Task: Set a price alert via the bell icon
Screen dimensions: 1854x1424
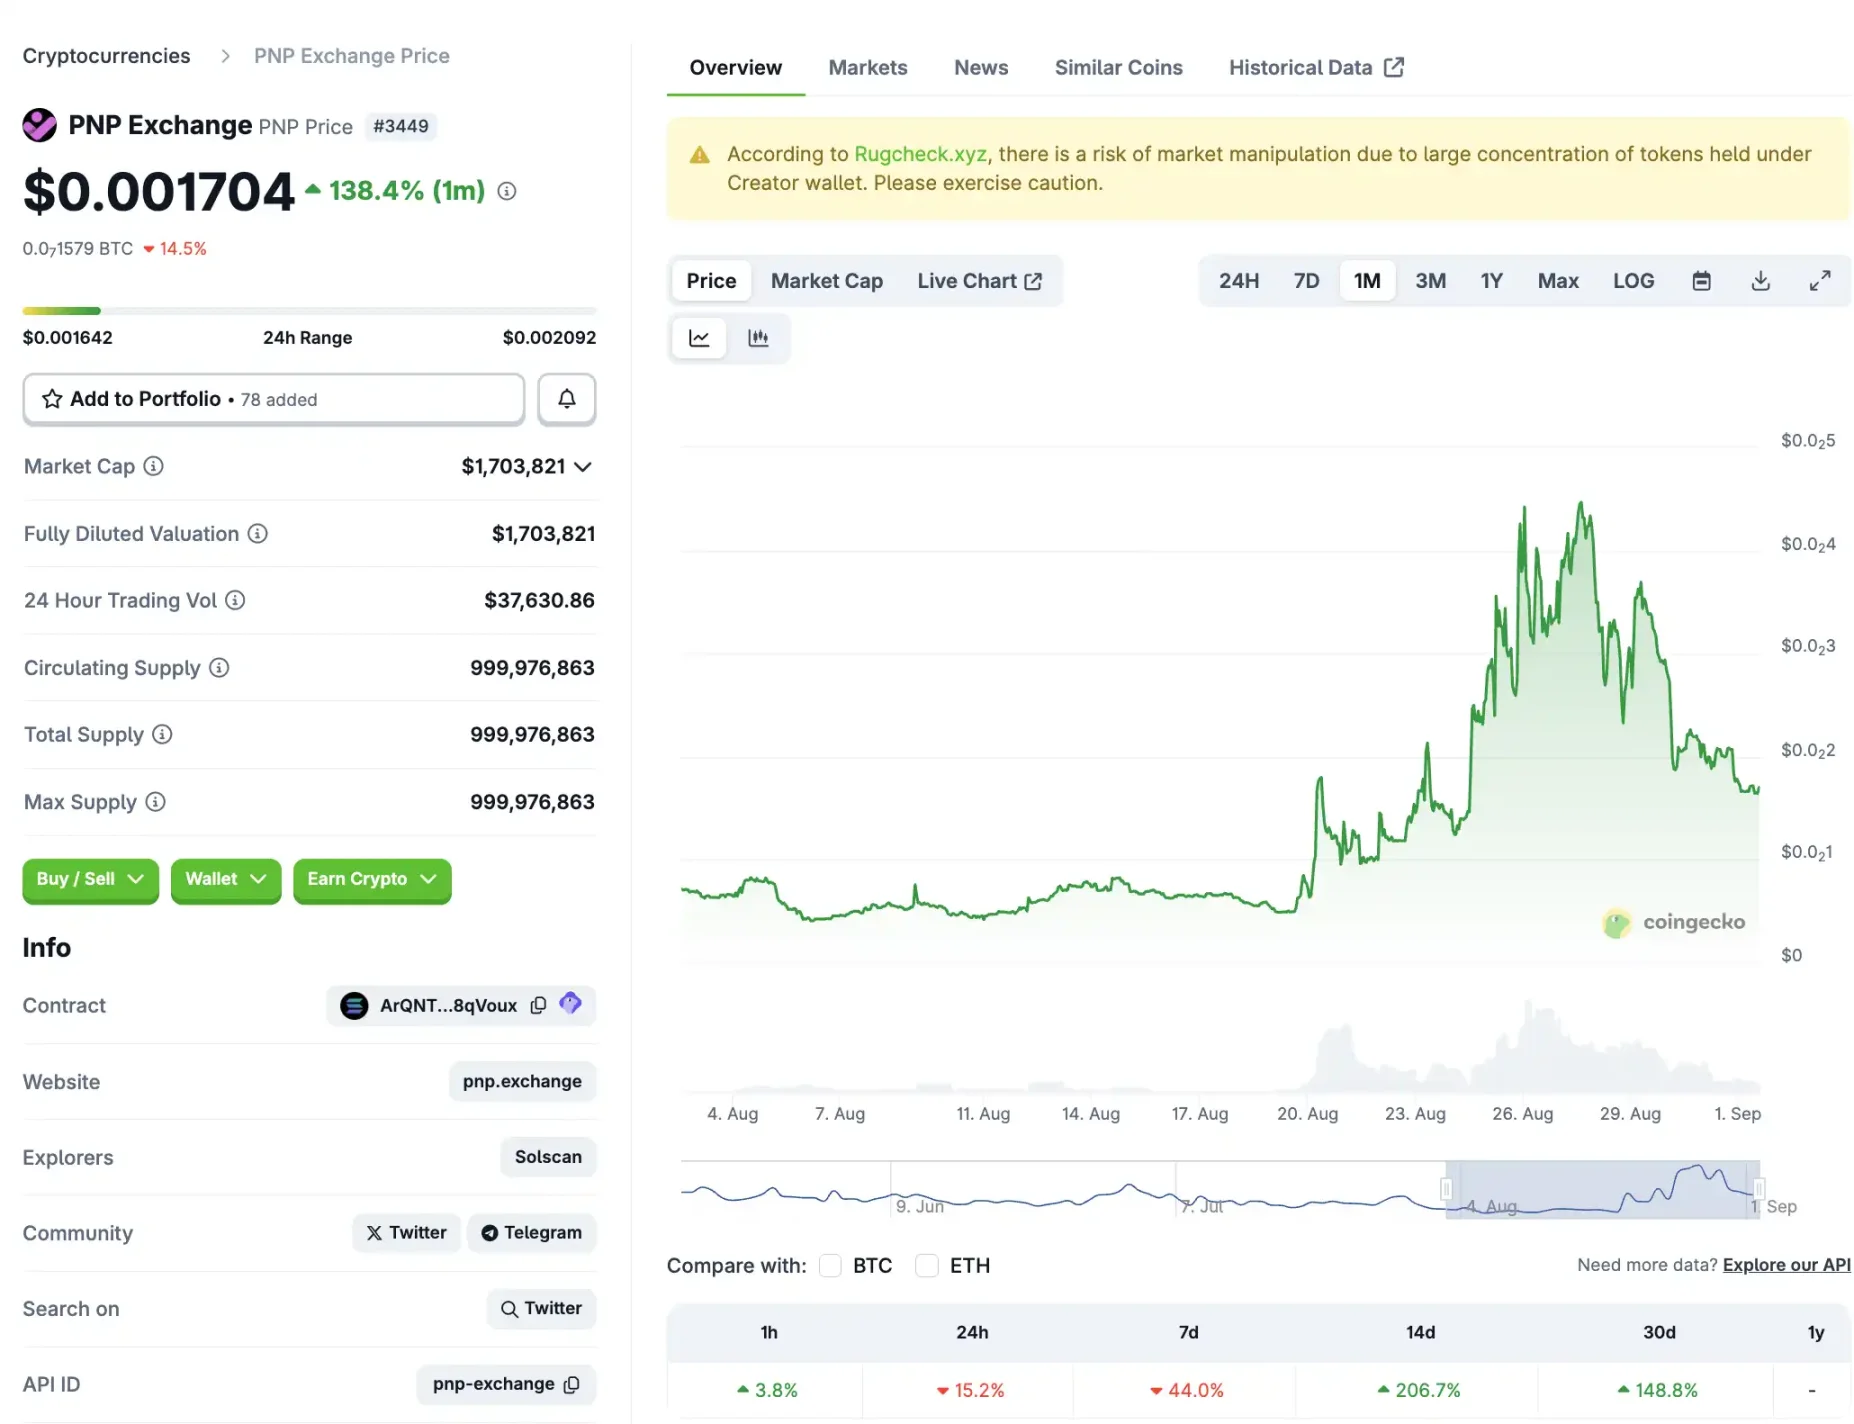Action: [566, 399]
